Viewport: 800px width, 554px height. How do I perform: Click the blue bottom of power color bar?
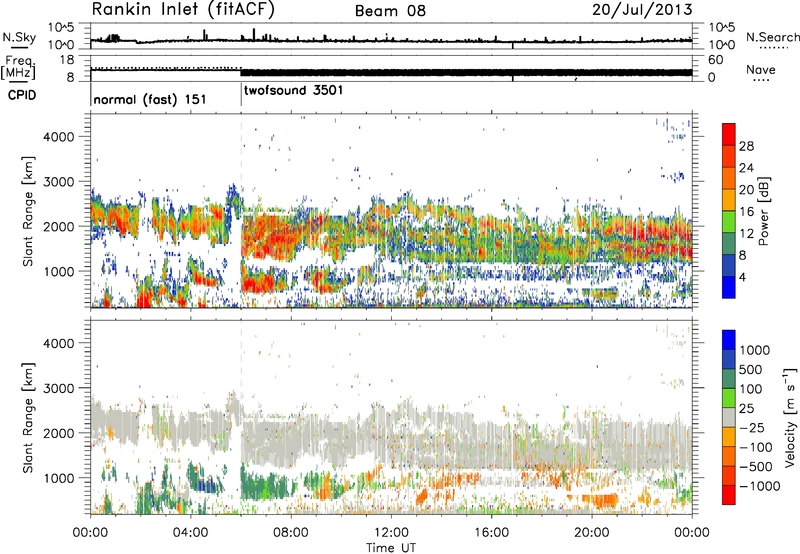729,287
